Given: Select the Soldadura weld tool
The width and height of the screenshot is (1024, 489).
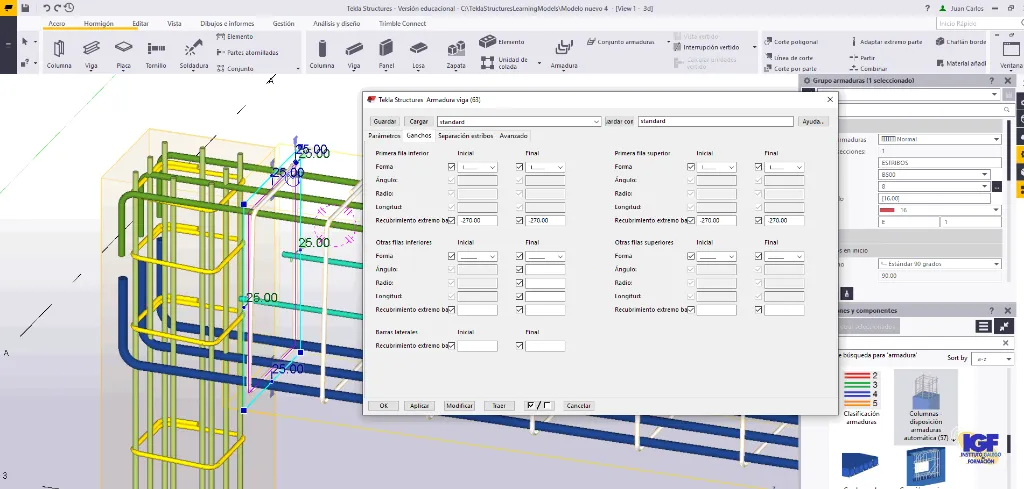Looking at the screenshot, I should pos(193,54).
